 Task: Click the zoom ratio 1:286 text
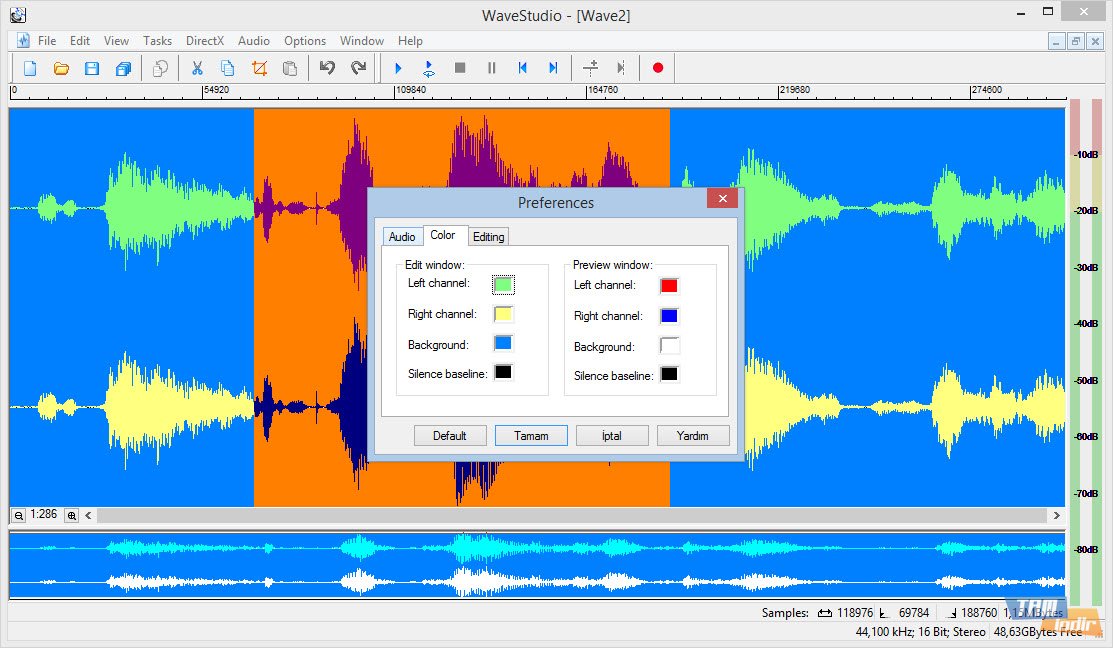pyautogui.click(x=43, y=515)
